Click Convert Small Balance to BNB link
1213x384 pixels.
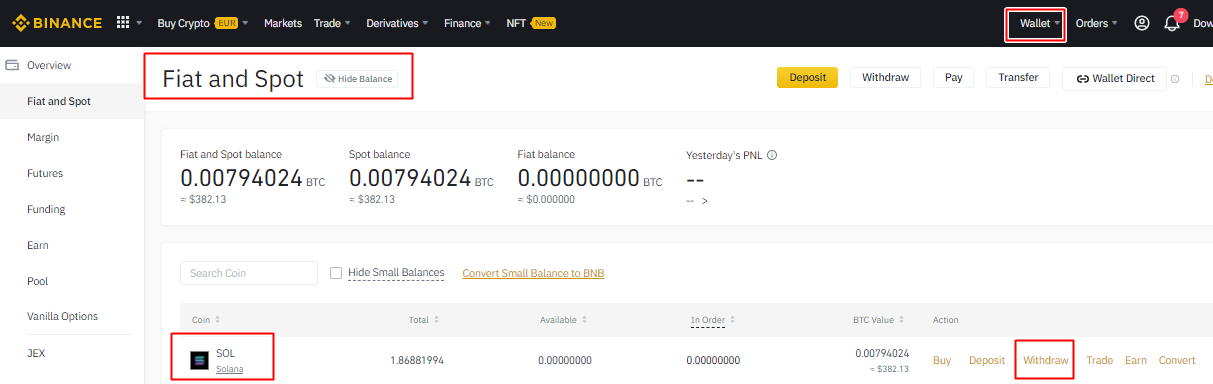click(533, 273)
